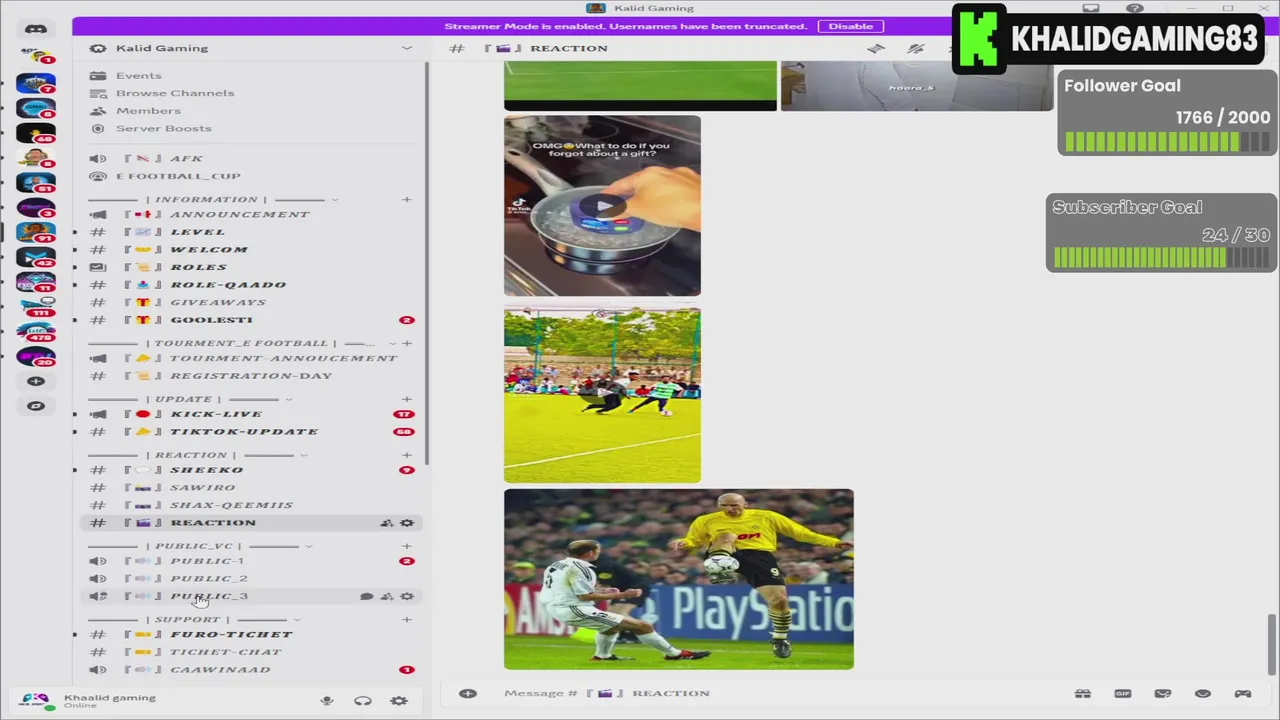The image size is (1280, 720).
Task: Open User Settings gear icon
Action: (x=399, y=701)
